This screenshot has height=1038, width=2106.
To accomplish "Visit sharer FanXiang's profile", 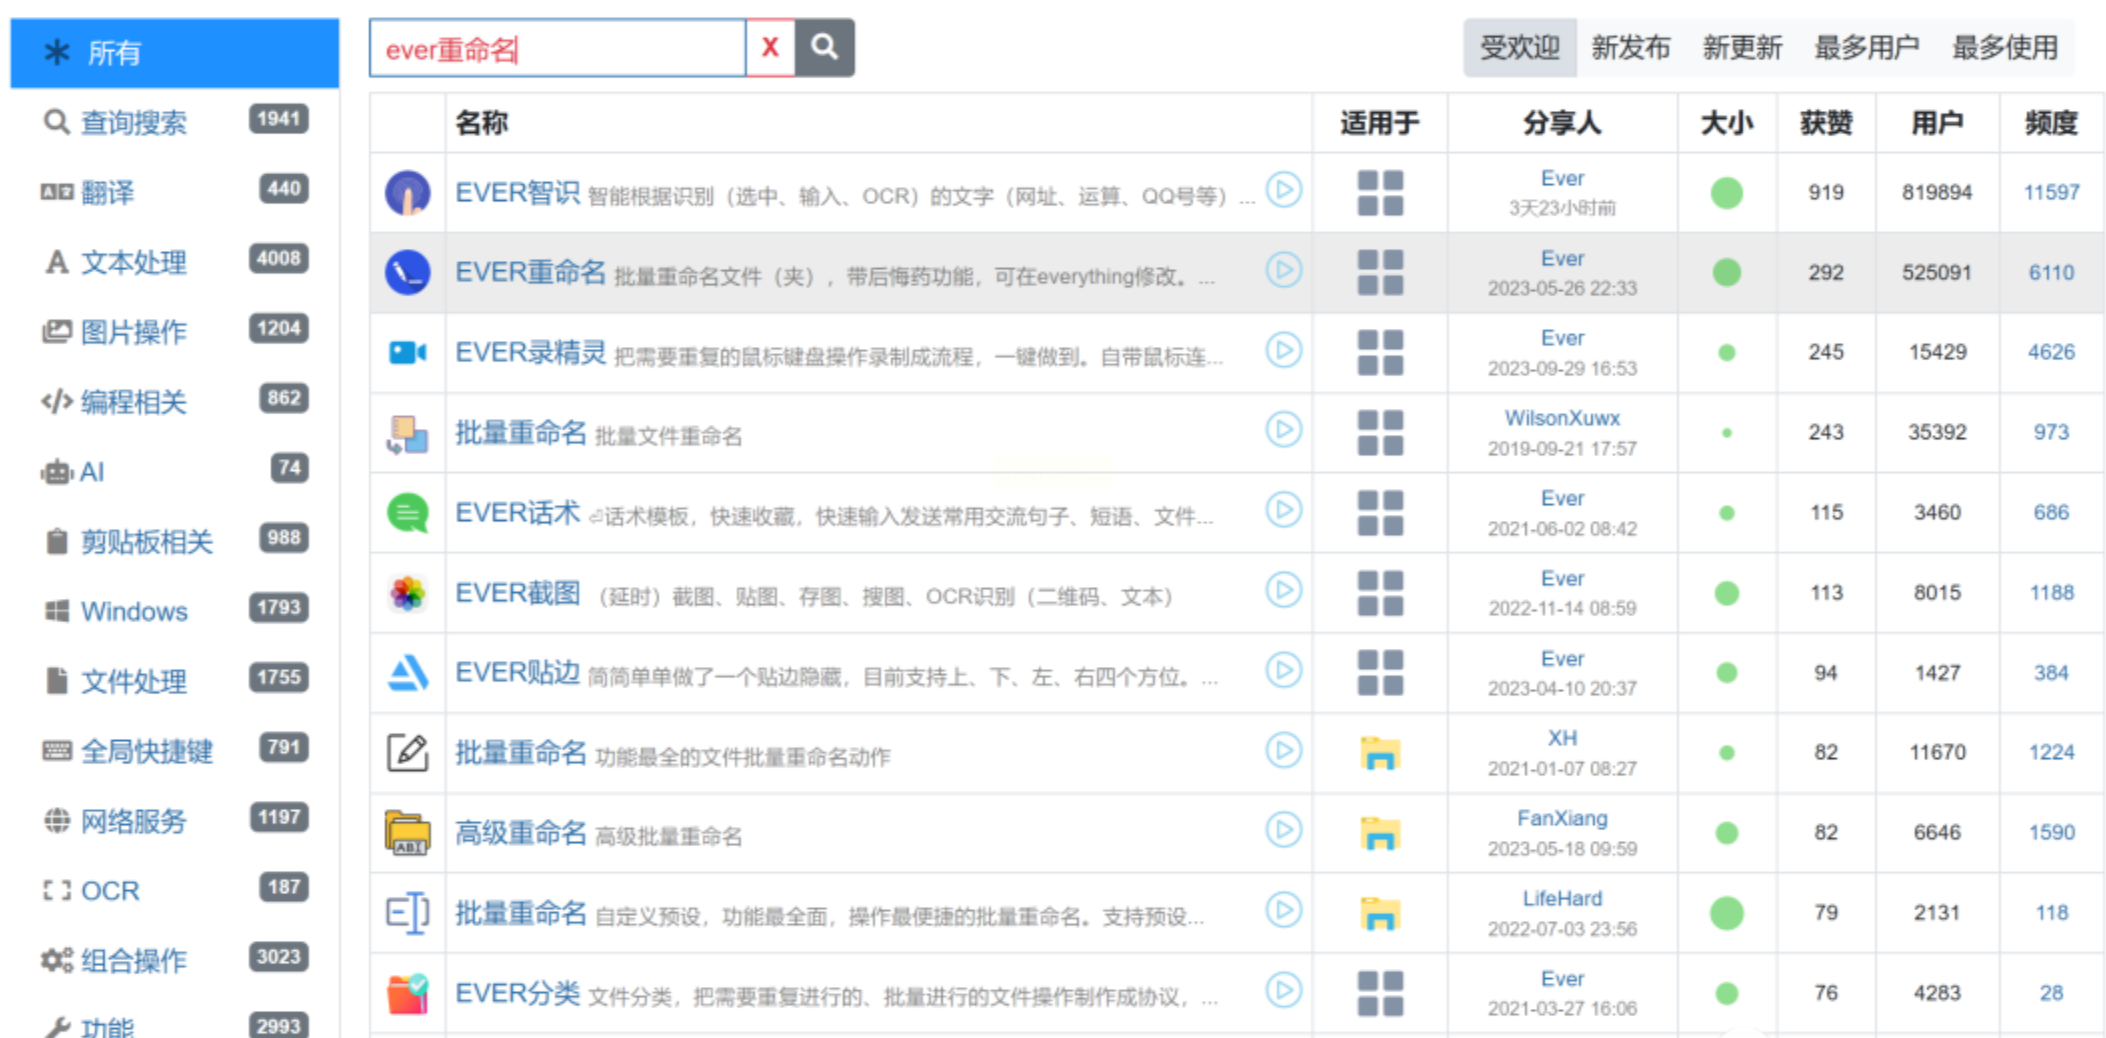I will point(1562,818).
